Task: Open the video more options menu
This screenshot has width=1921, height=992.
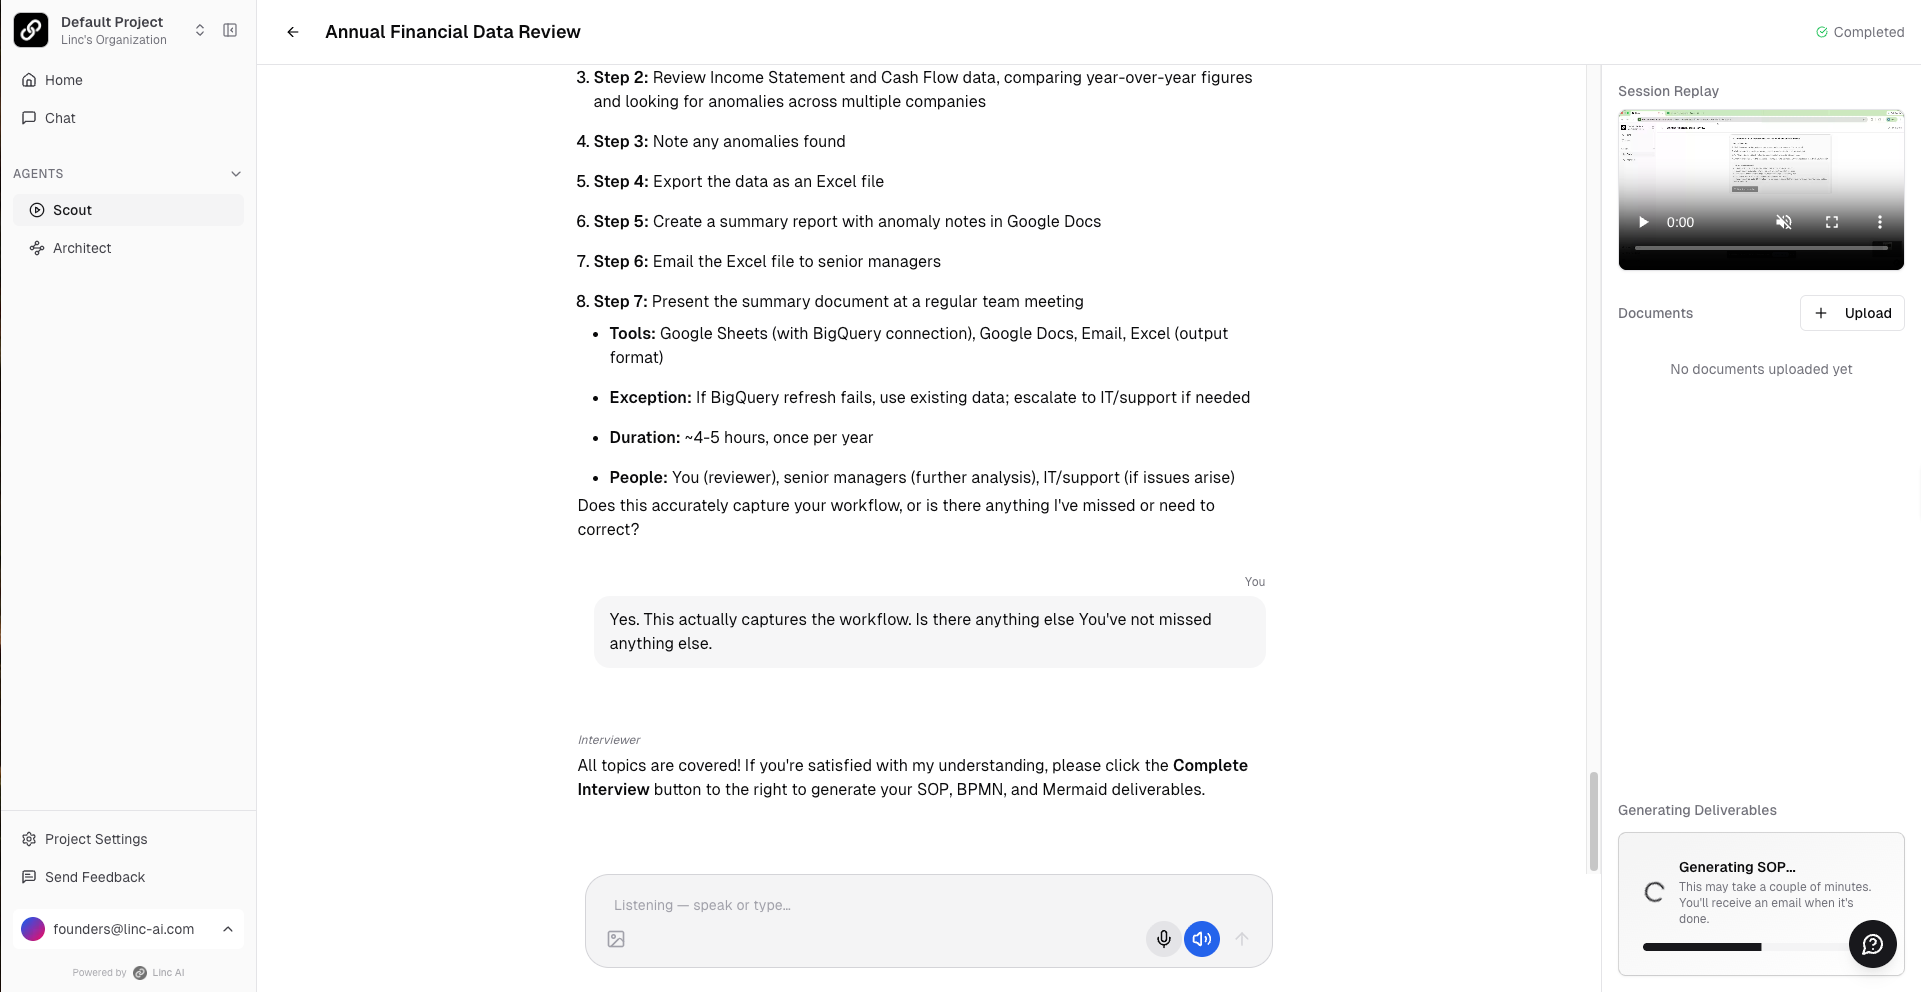Action: 1879,222
